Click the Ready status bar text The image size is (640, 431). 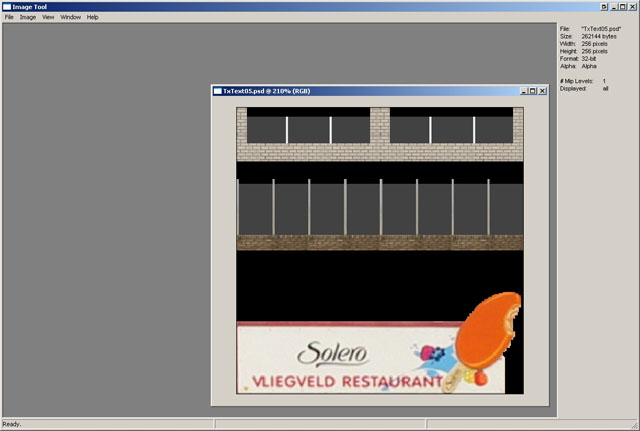[13, 424]
